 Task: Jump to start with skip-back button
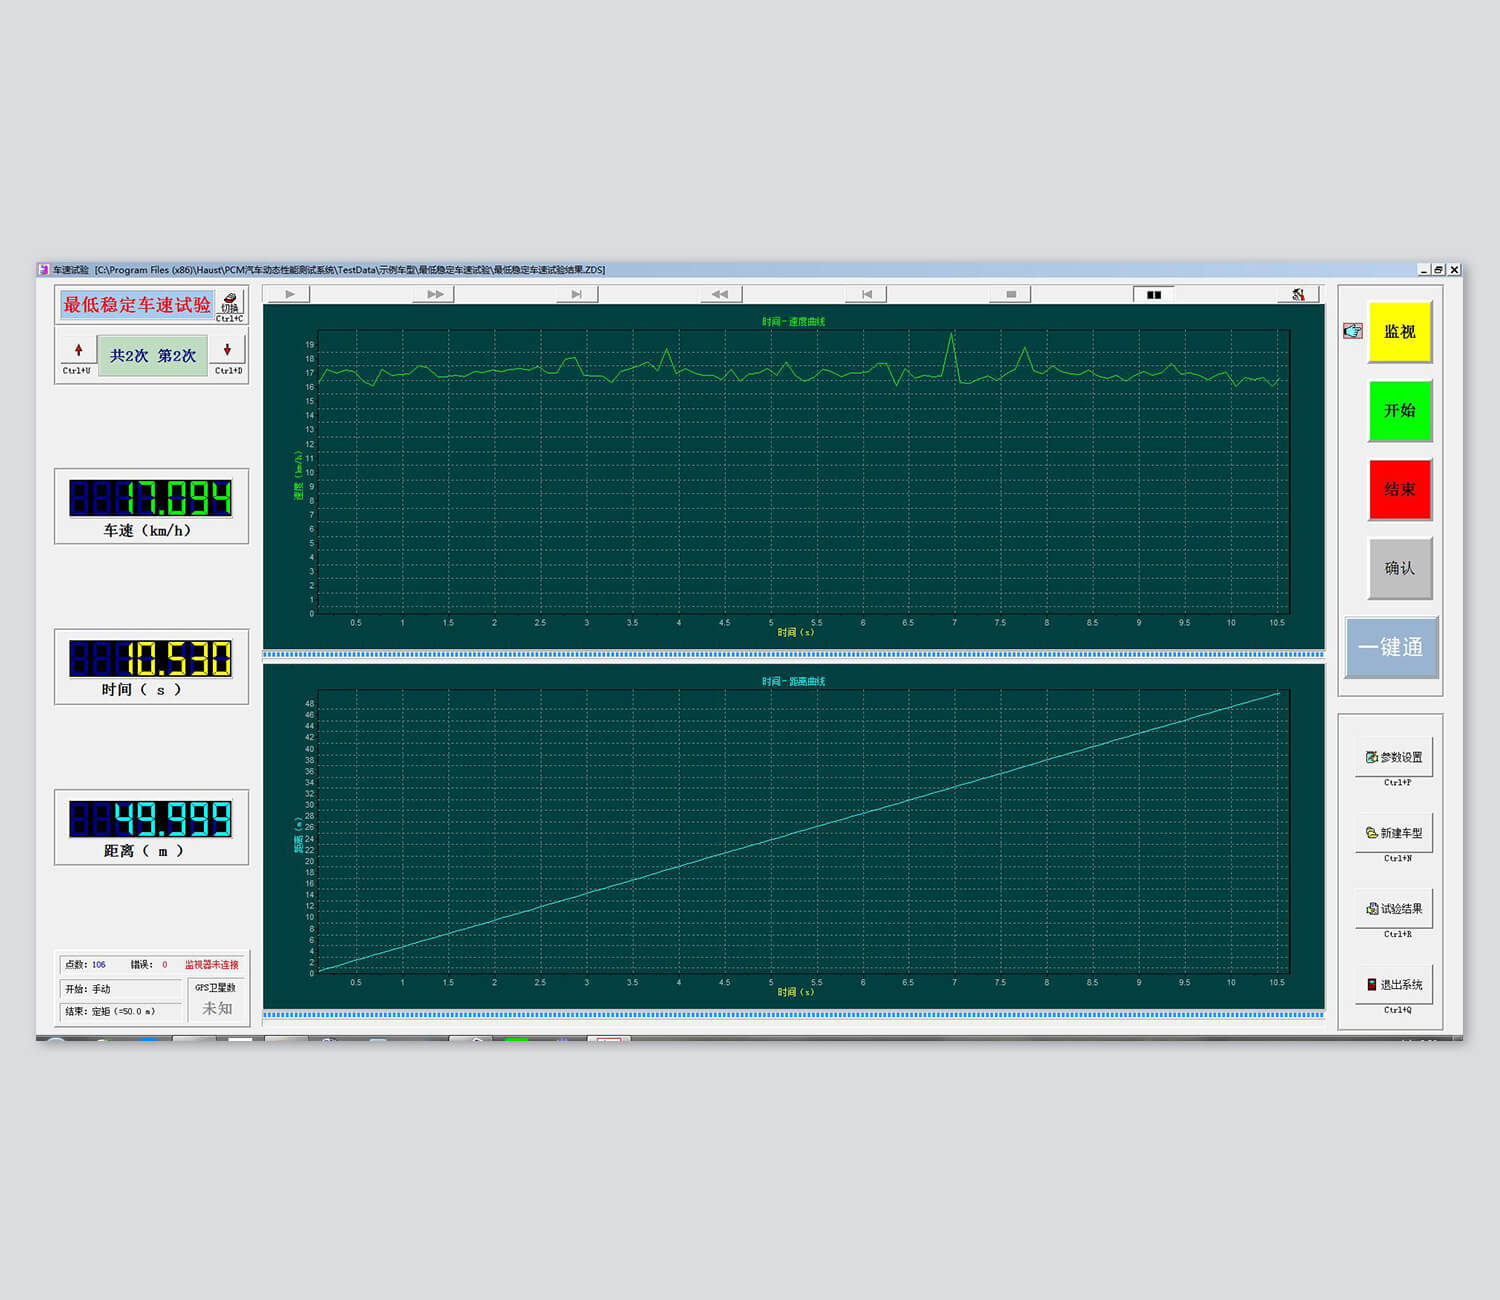866,294
